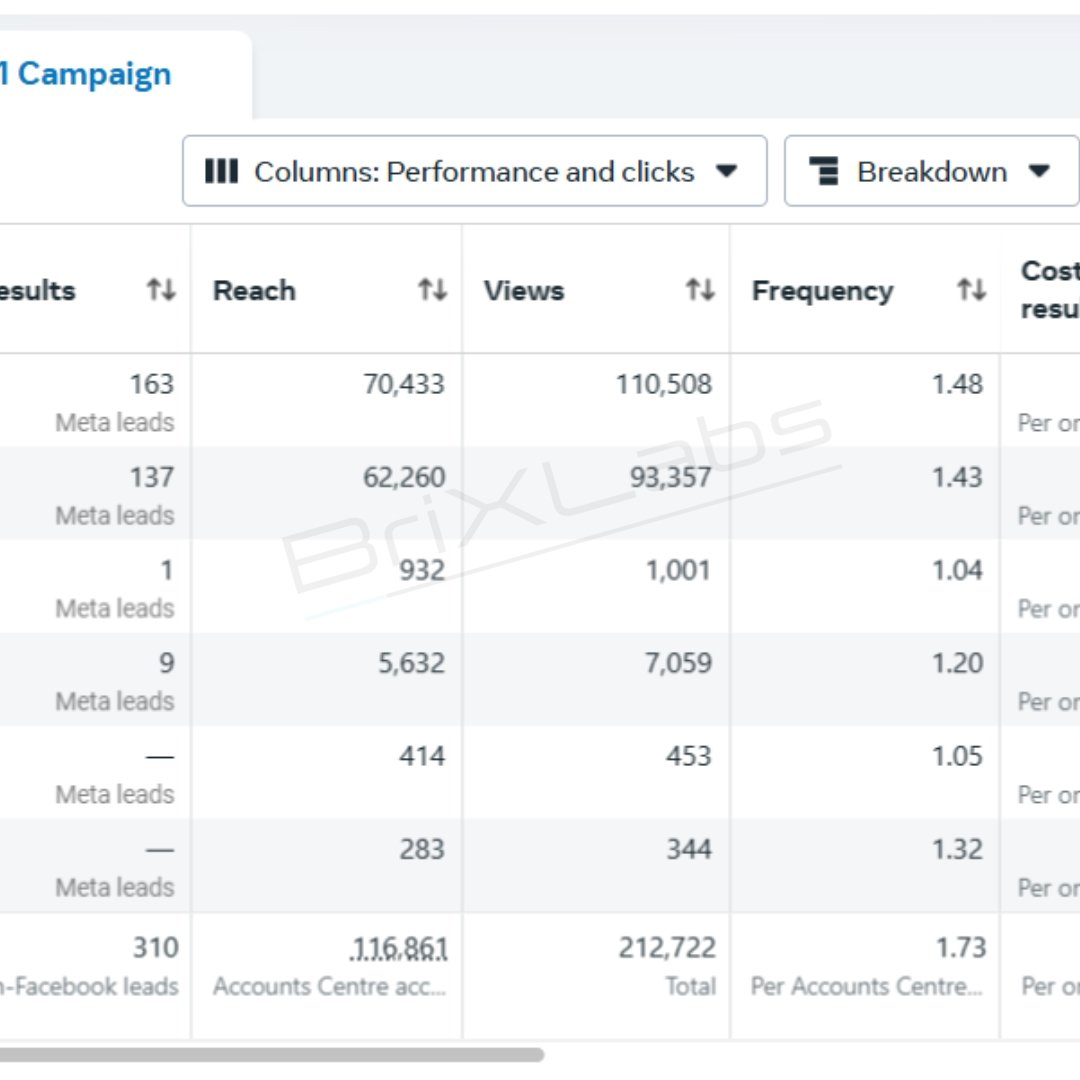The height and width of the screenshot is (1080, 1080).
Task: Sort the table by Views arrows
Action: coord(700,290)
